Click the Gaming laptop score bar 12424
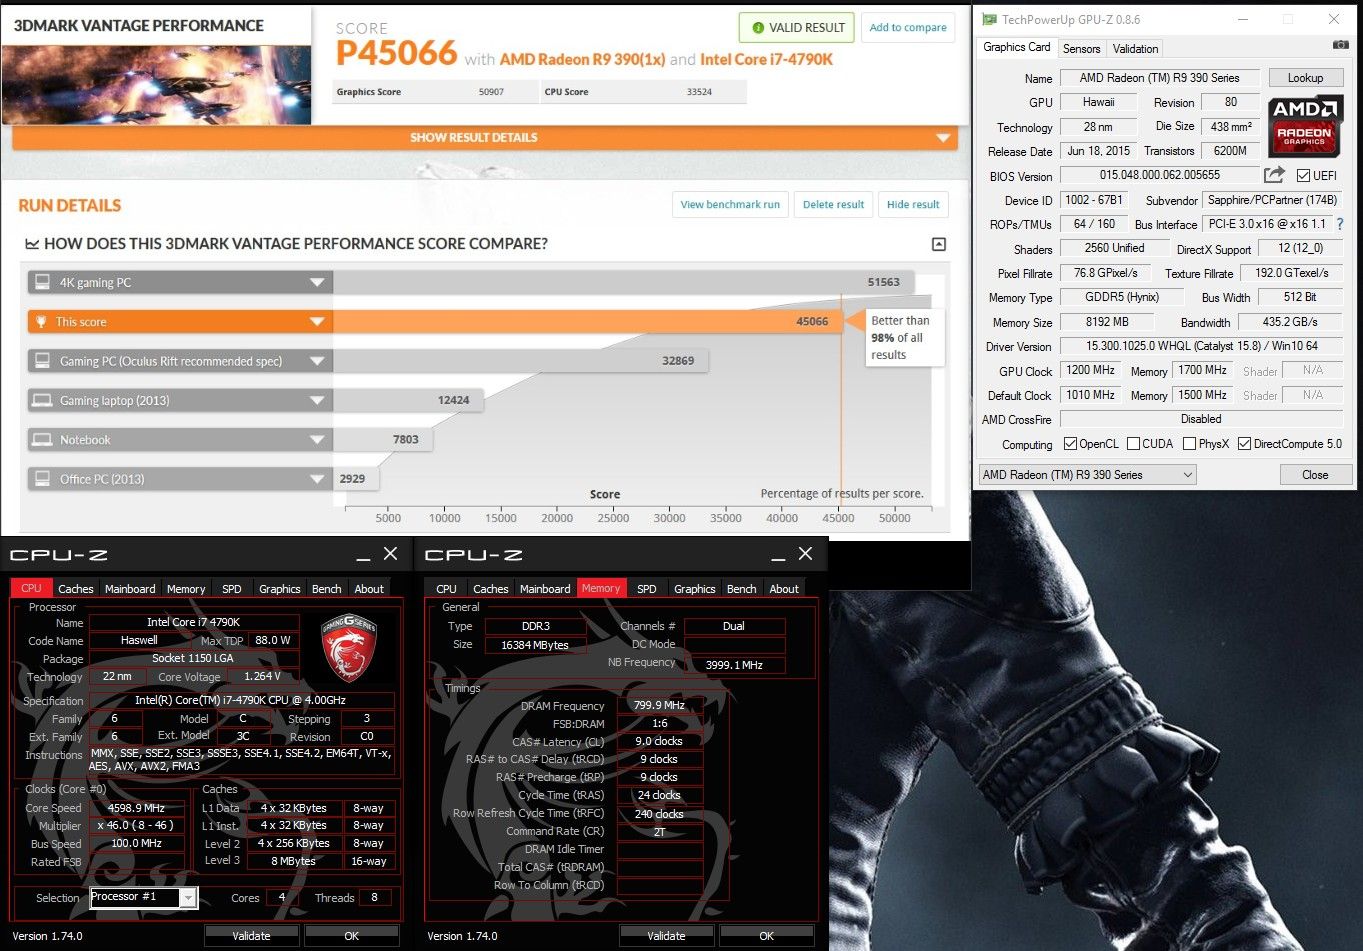1363x951 pixels. click(x=408, y=400)
